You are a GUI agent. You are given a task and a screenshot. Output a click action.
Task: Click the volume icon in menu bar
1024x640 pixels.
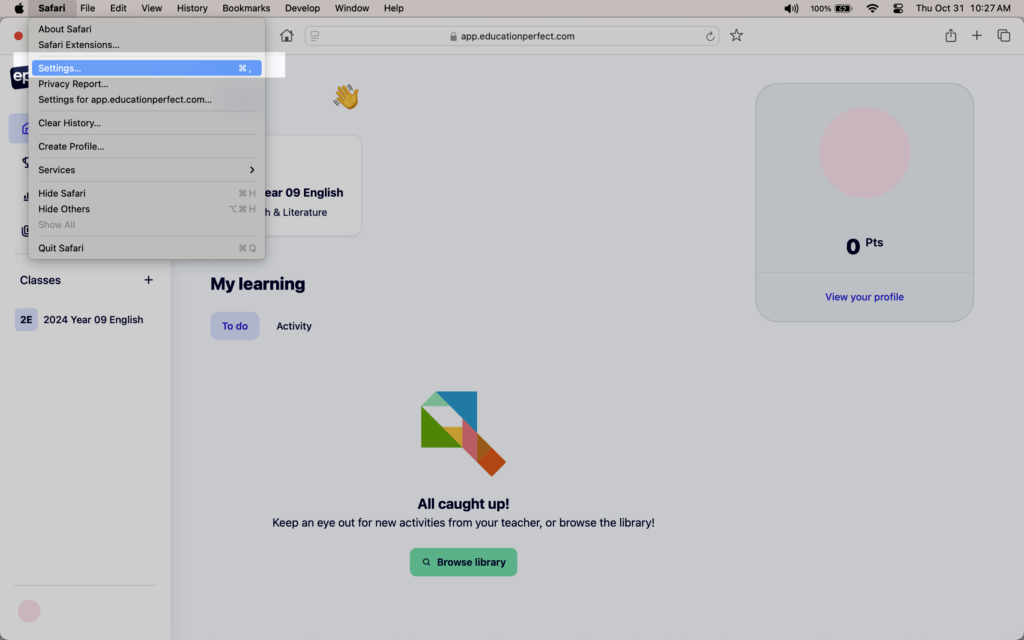click(791, 8)
